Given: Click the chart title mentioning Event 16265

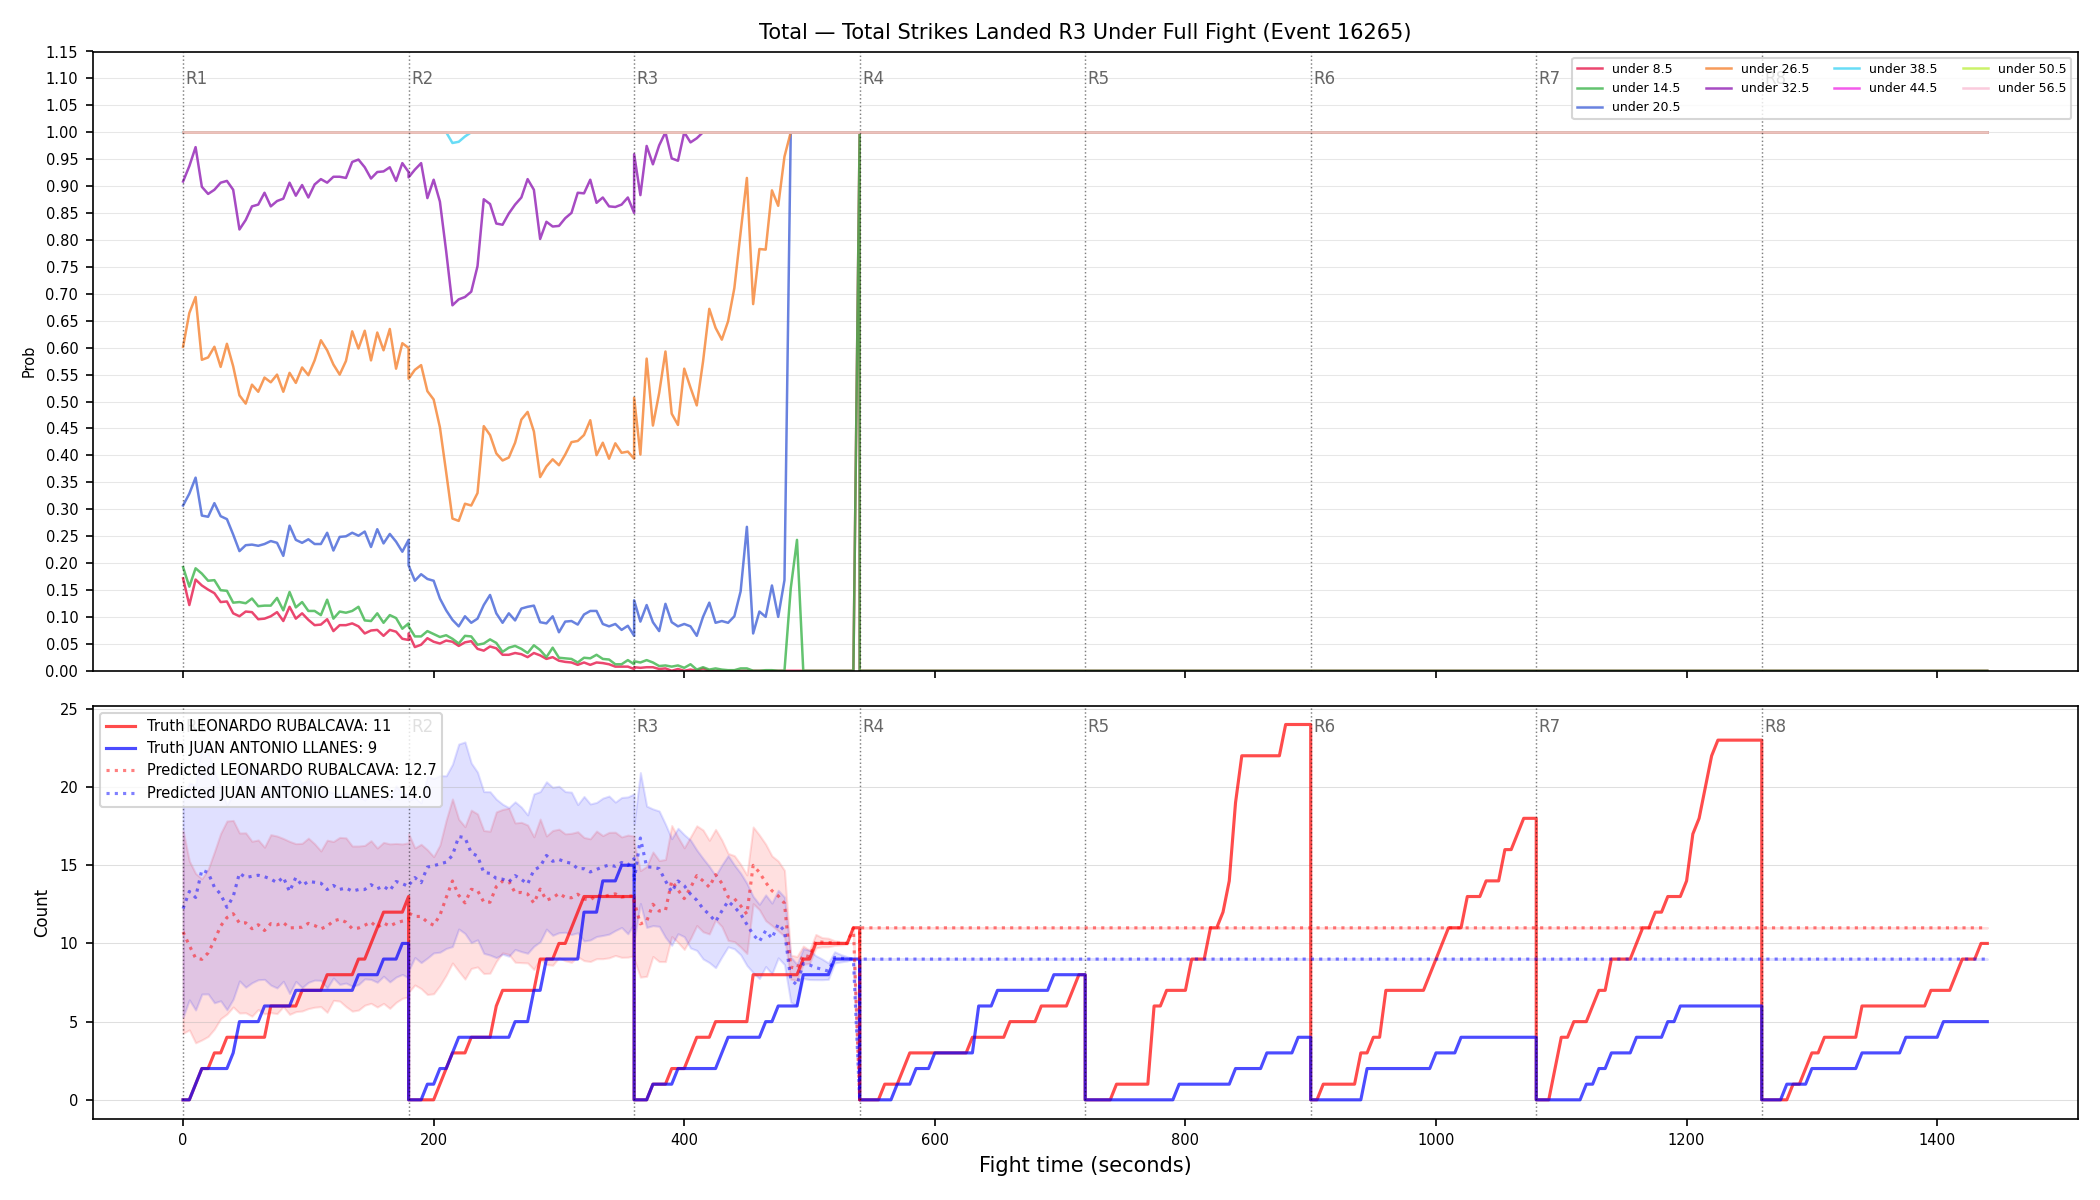Looking at the screenshot, I should click(1085, 32).
